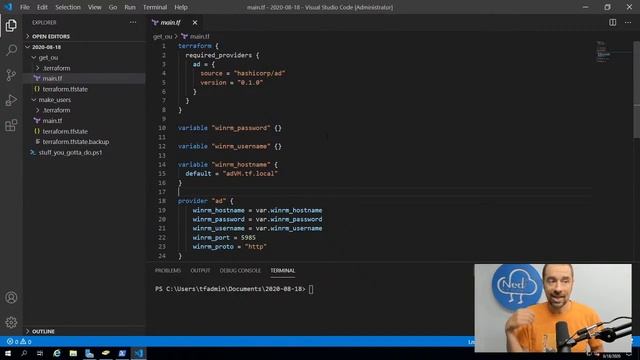Switch to the Debug Console tab
The width and height of the screenshot is (640, 360).
tap(240, 271)
